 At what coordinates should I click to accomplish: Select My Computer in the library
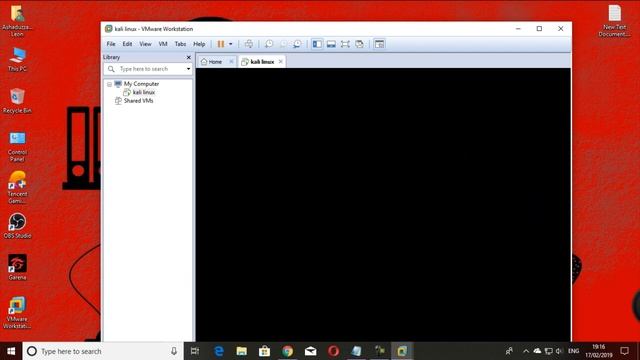[141, 84]
